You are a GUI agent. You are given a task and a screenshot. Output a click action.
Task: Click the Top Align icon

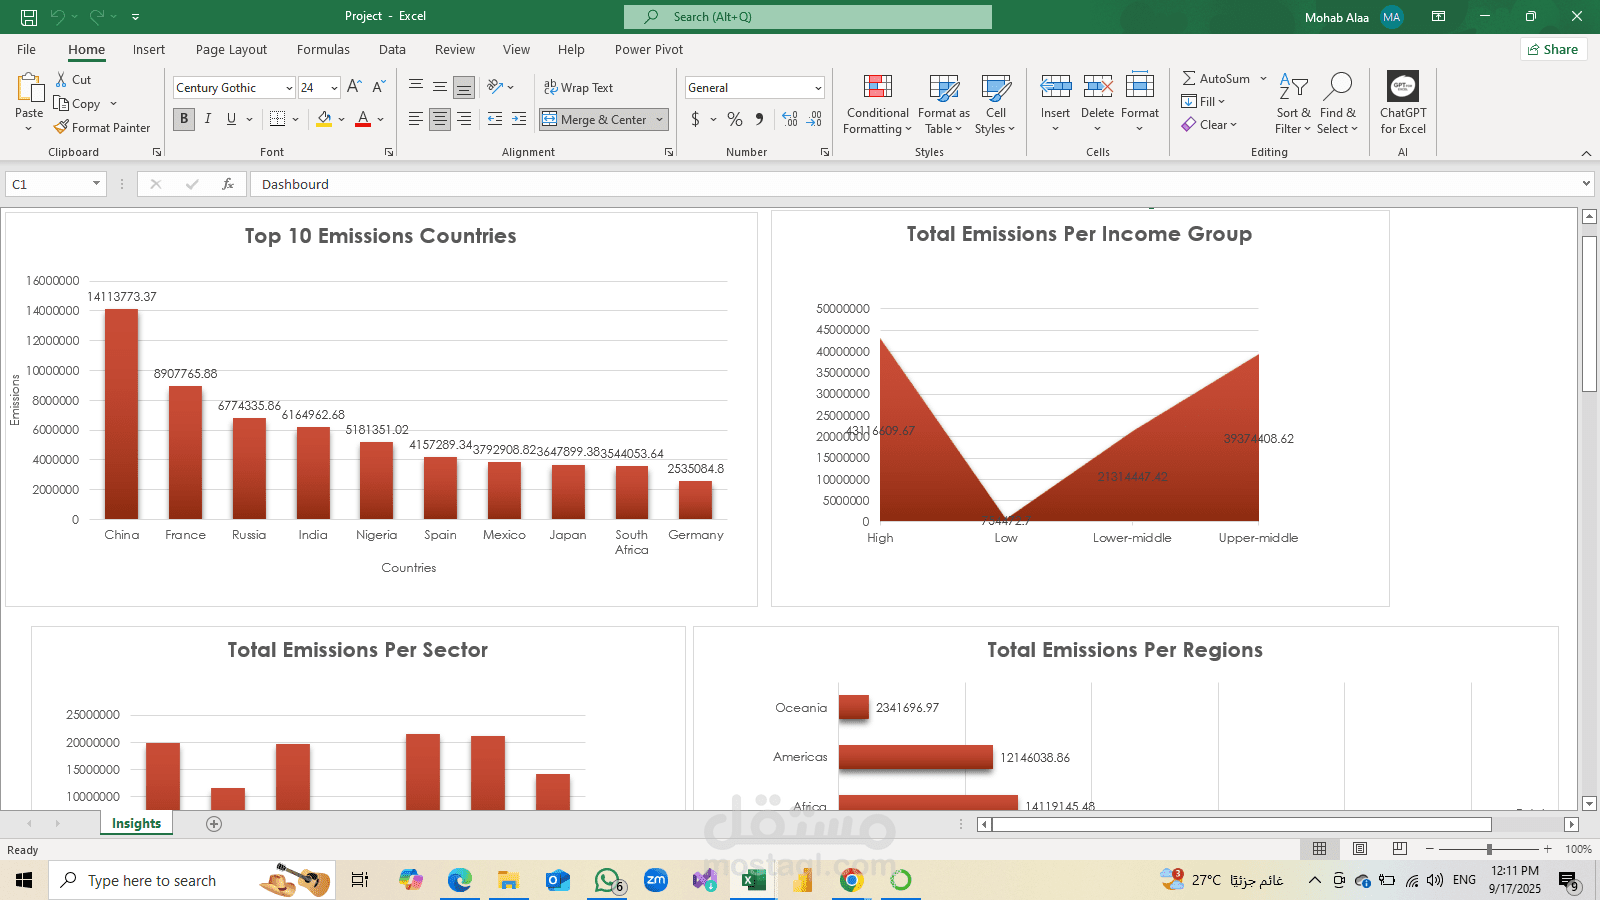coord(416,87)
